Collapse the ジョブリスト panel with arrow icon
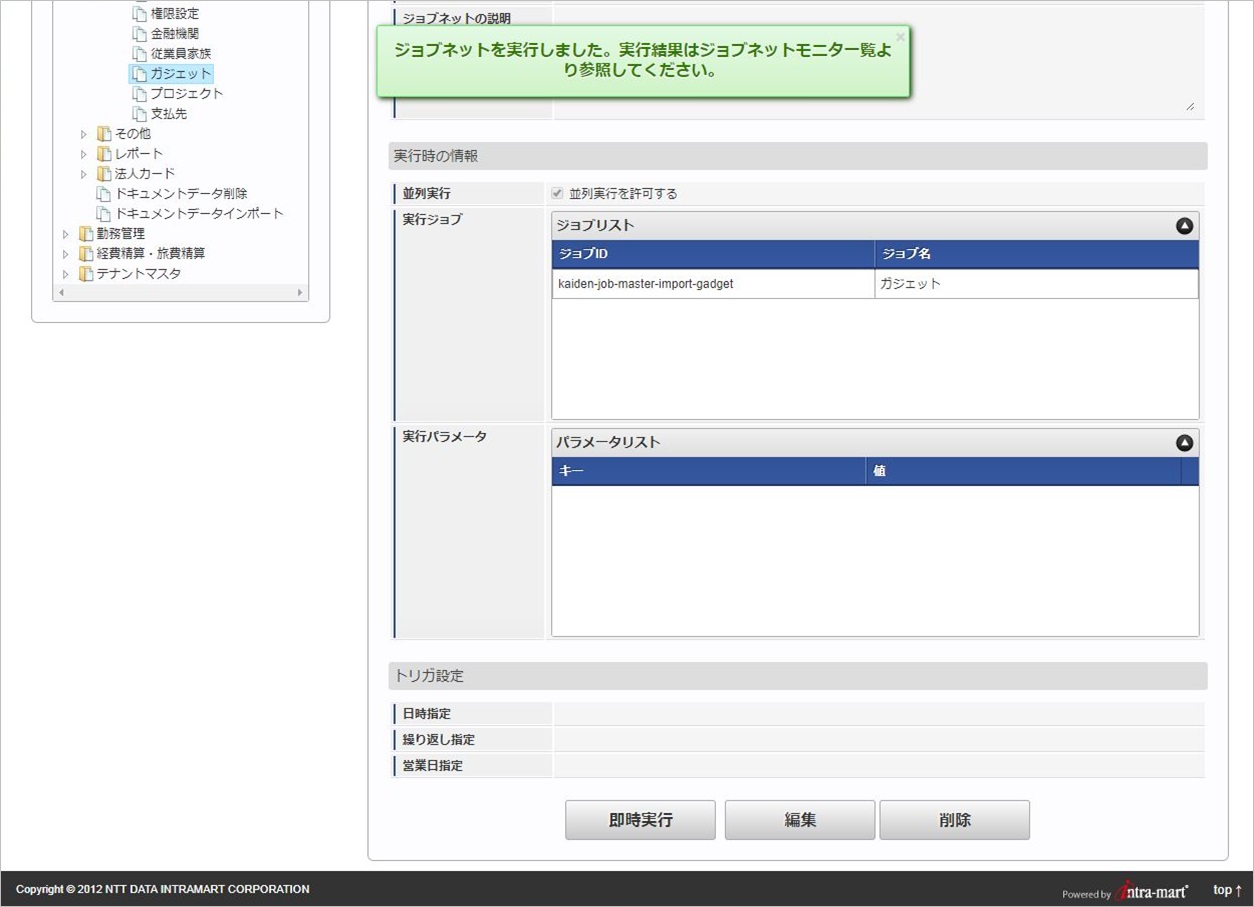The image size is (1254, 907). (1184, 226)
